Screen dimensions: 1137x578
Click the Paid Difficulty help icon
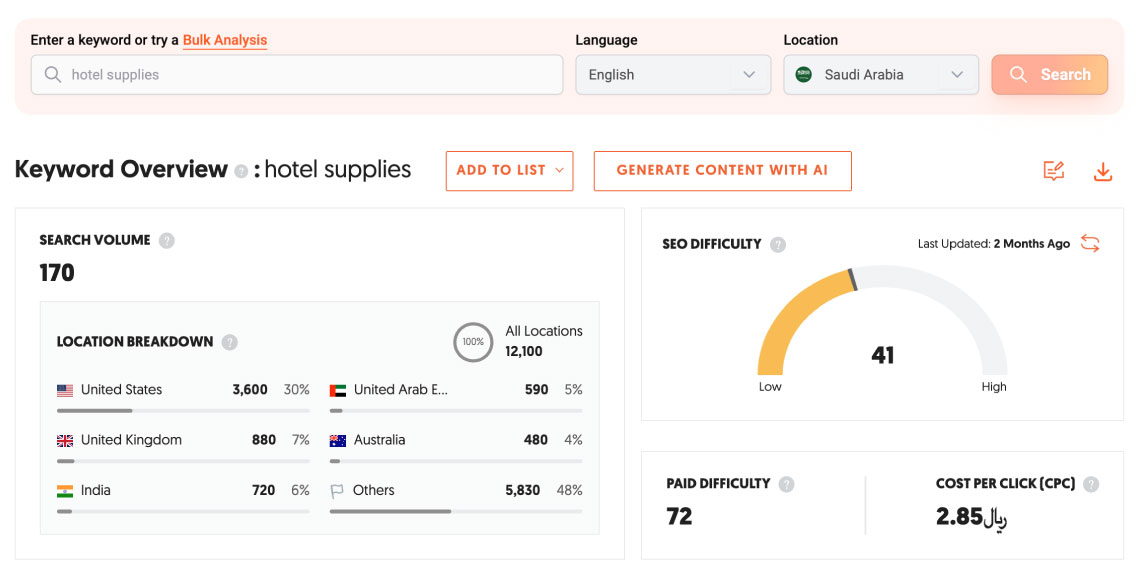787,484
